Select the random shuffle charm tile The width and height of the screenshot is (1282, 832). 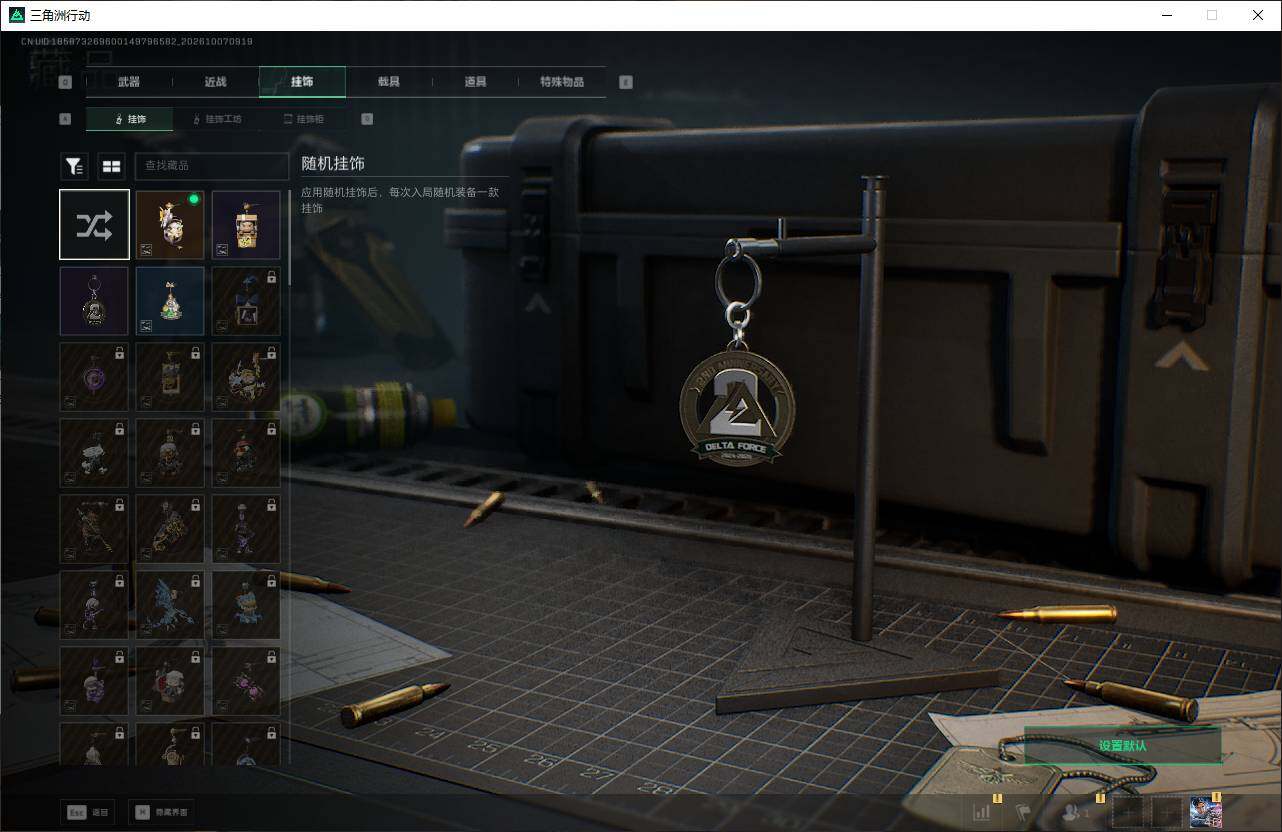[x=94, y=225]
